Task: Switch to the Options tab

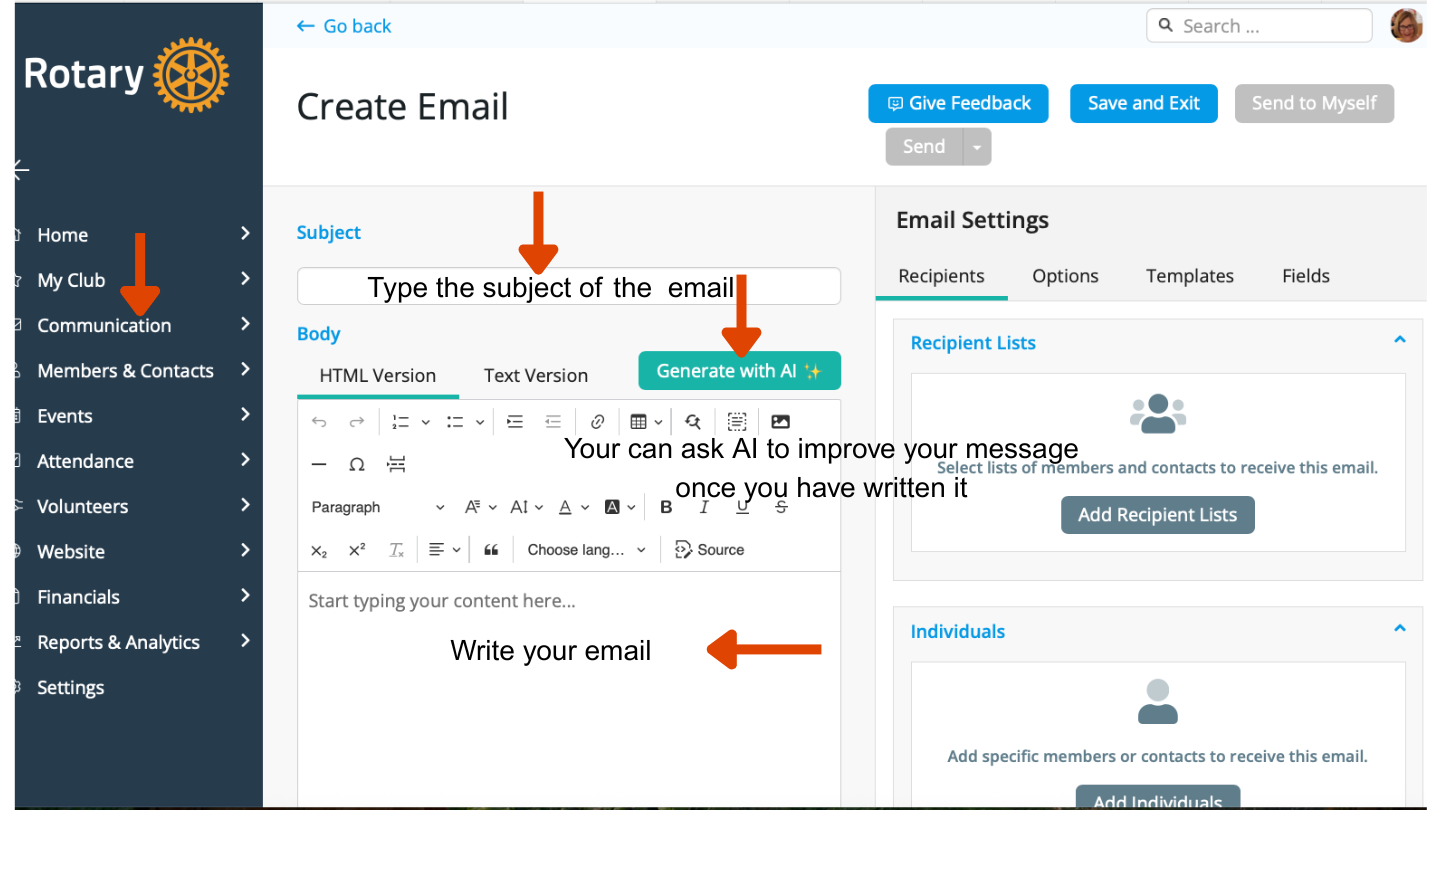Action: (x=1065, y=276)
